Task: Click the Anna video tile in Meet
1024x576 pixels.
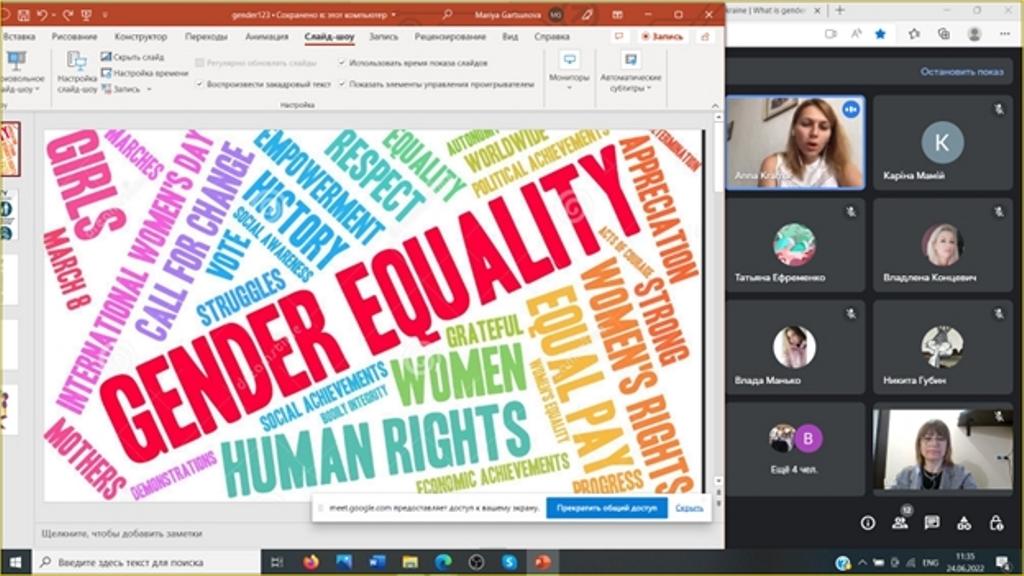Action: coord(795,142)
